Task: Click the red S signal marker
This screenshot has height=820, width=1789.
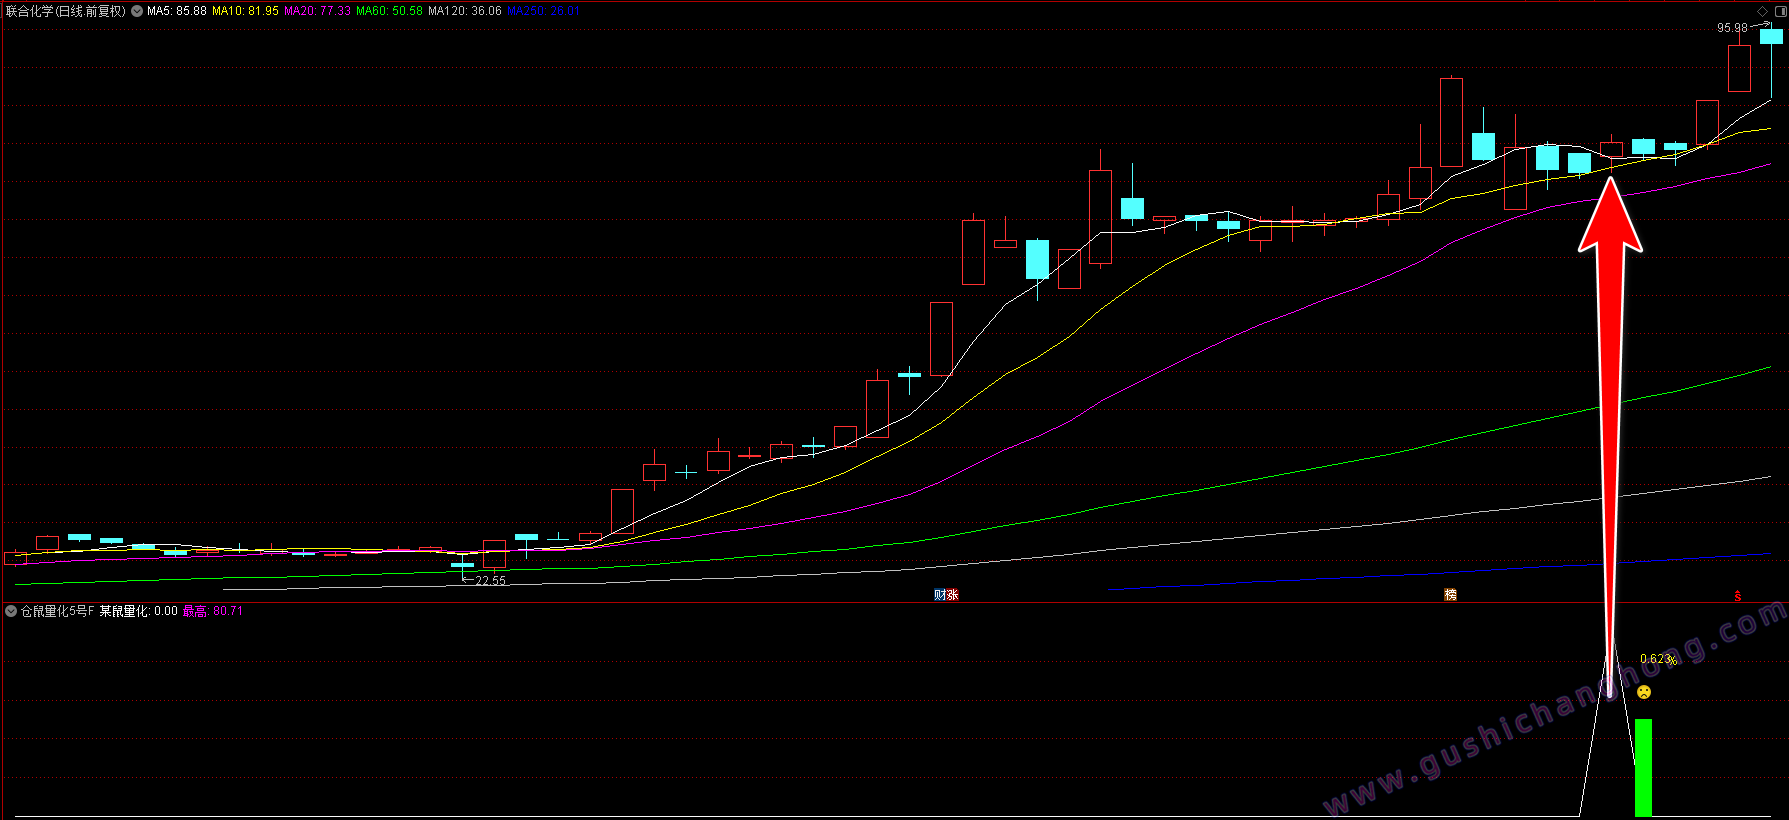Action: 1738,596
